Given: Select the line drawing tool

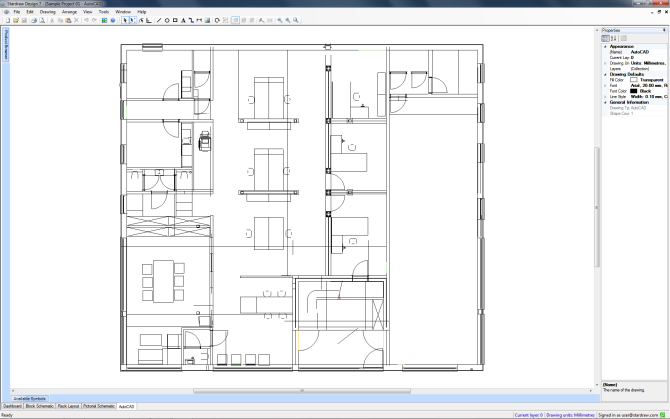Looking at the screenshot, I should (x=157, y=20).
